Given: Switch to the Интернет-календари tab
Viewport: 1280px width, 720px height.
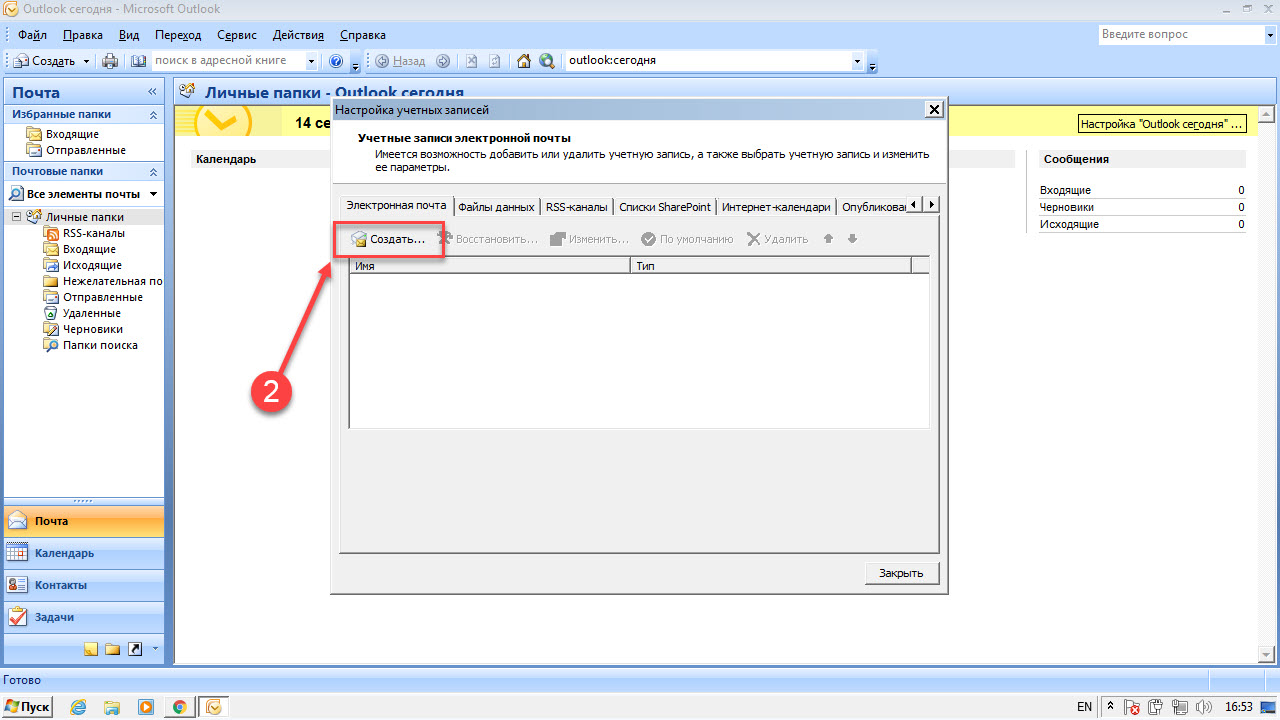Looking at the screenshot, I should [x=776, y=207].
